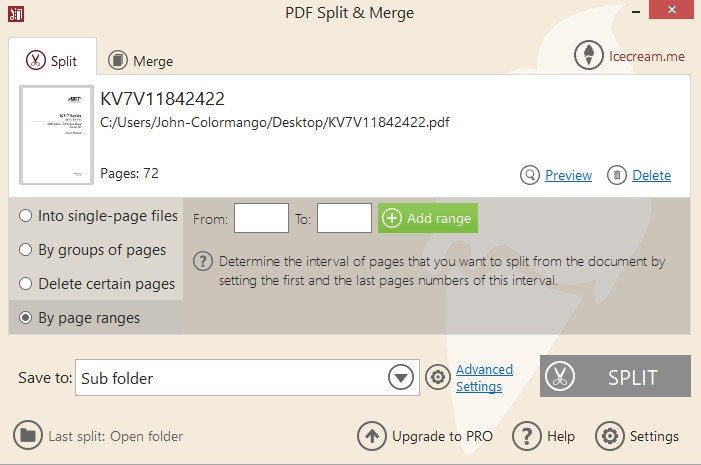Open the Preview link
This screenshot has width=701, height=465.
coord(568,175)
